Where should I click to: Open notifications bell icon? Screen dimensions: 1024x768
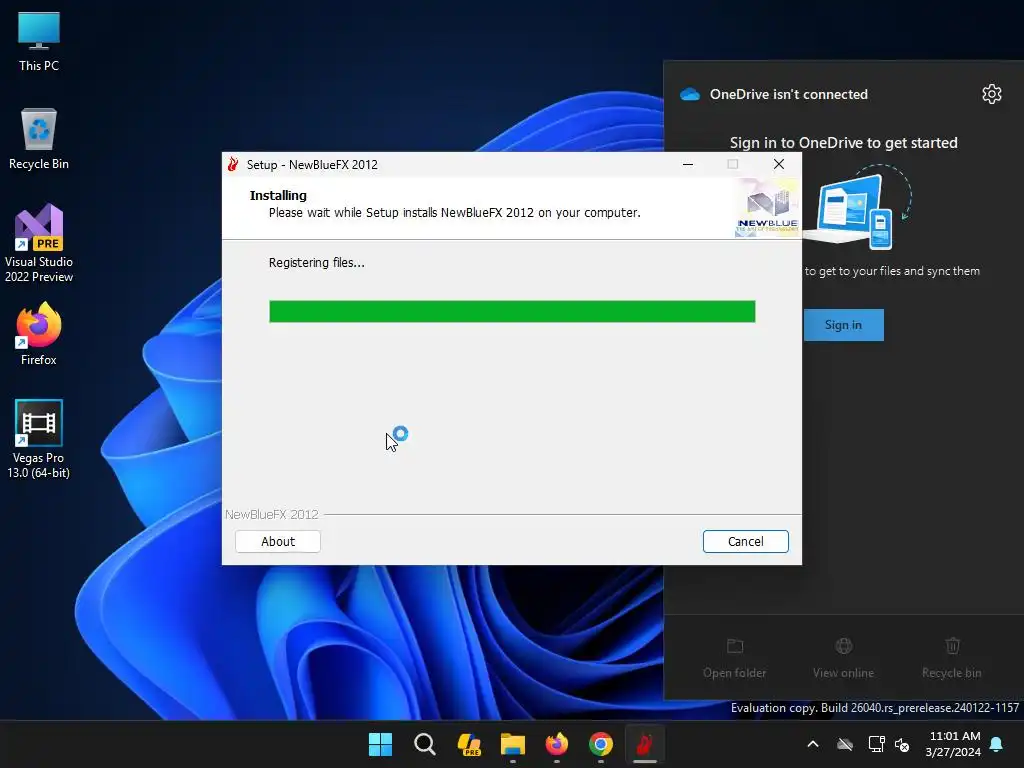[x=997, y=744]
